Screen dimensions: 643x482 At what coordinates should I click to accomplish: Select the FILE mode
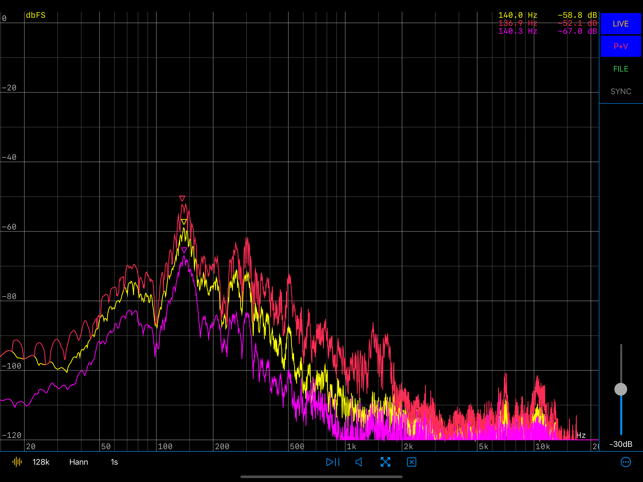(620, 69)
